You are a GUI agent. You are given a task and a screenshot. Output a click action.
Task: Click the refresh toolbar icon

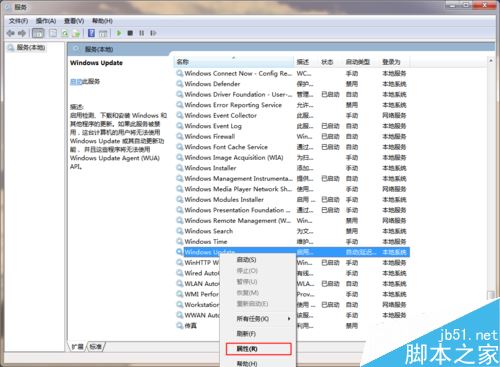coord(65,33)
